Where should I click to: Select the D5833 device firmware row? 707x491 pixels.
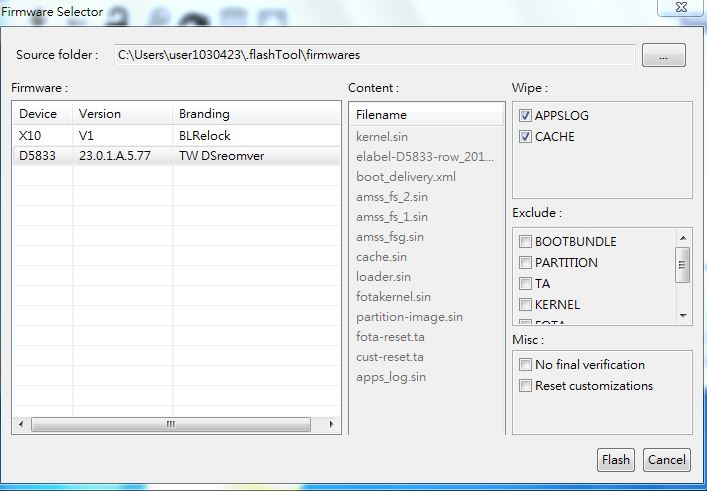177,156
